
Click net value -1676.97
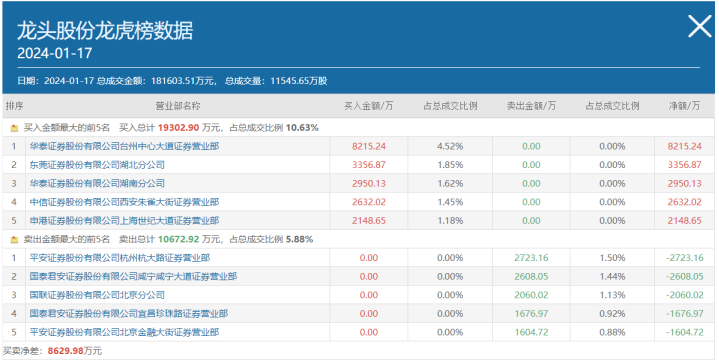[685, 314]
